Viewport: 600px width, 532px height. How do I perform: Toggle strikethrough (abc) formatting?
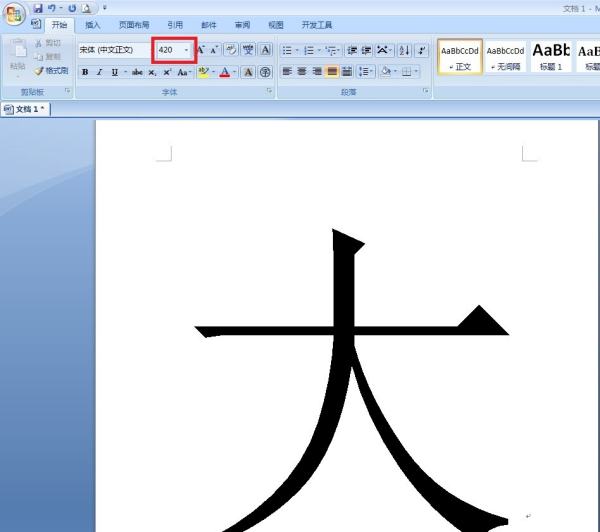(137, 72)
